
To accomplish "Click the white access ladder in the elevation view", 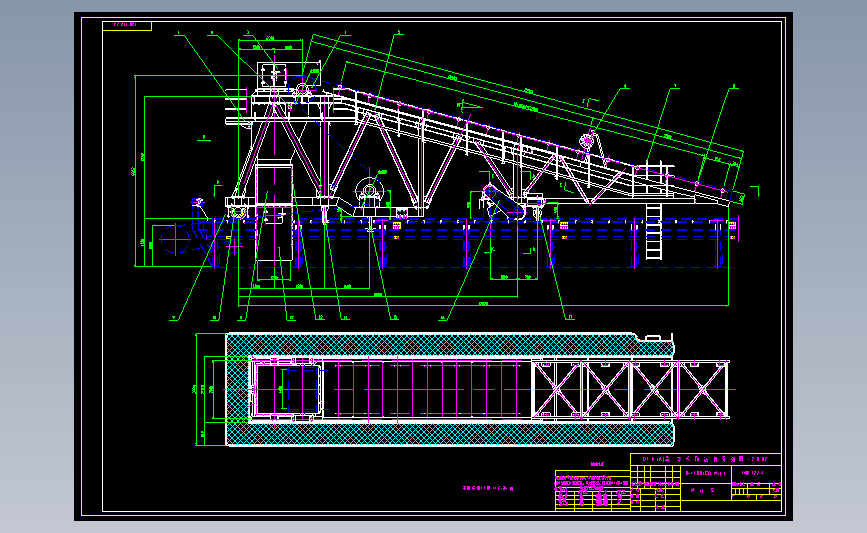I will pos(654,232).
